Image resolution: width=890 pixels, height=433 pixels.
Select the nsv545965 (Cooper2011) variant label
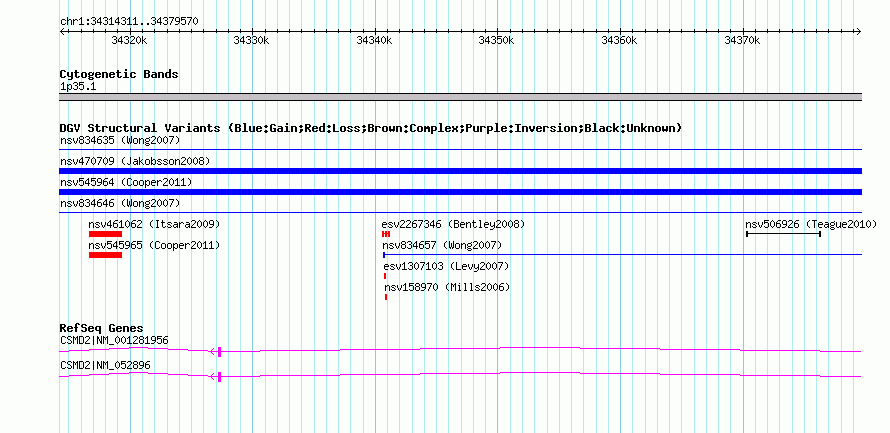[x=154, y=245]
